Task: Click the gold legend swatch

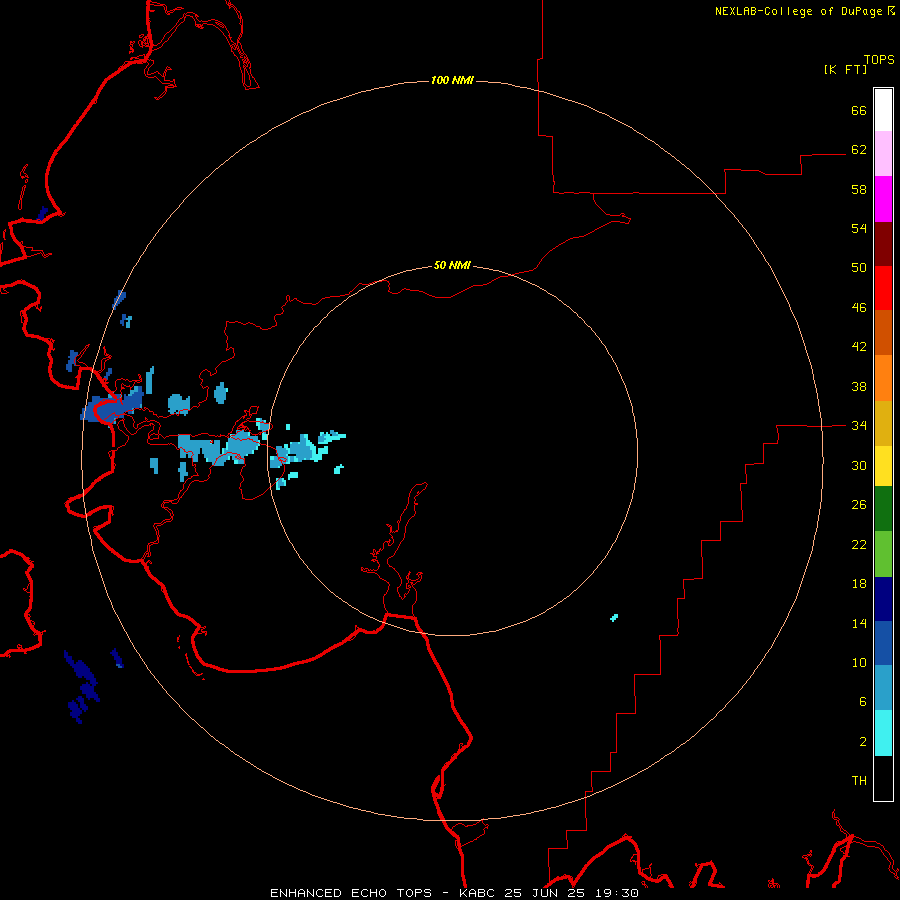Action: (x=883, y=423)
